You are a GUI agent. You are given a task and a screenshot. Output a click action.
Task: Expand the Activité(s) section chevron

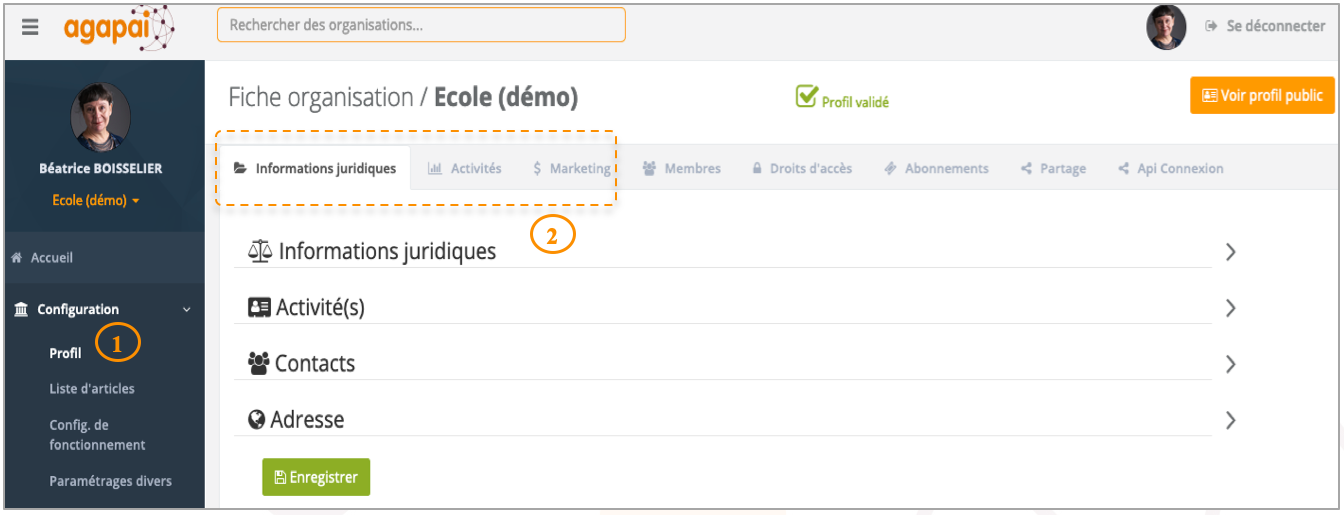tap(1231, 308)
